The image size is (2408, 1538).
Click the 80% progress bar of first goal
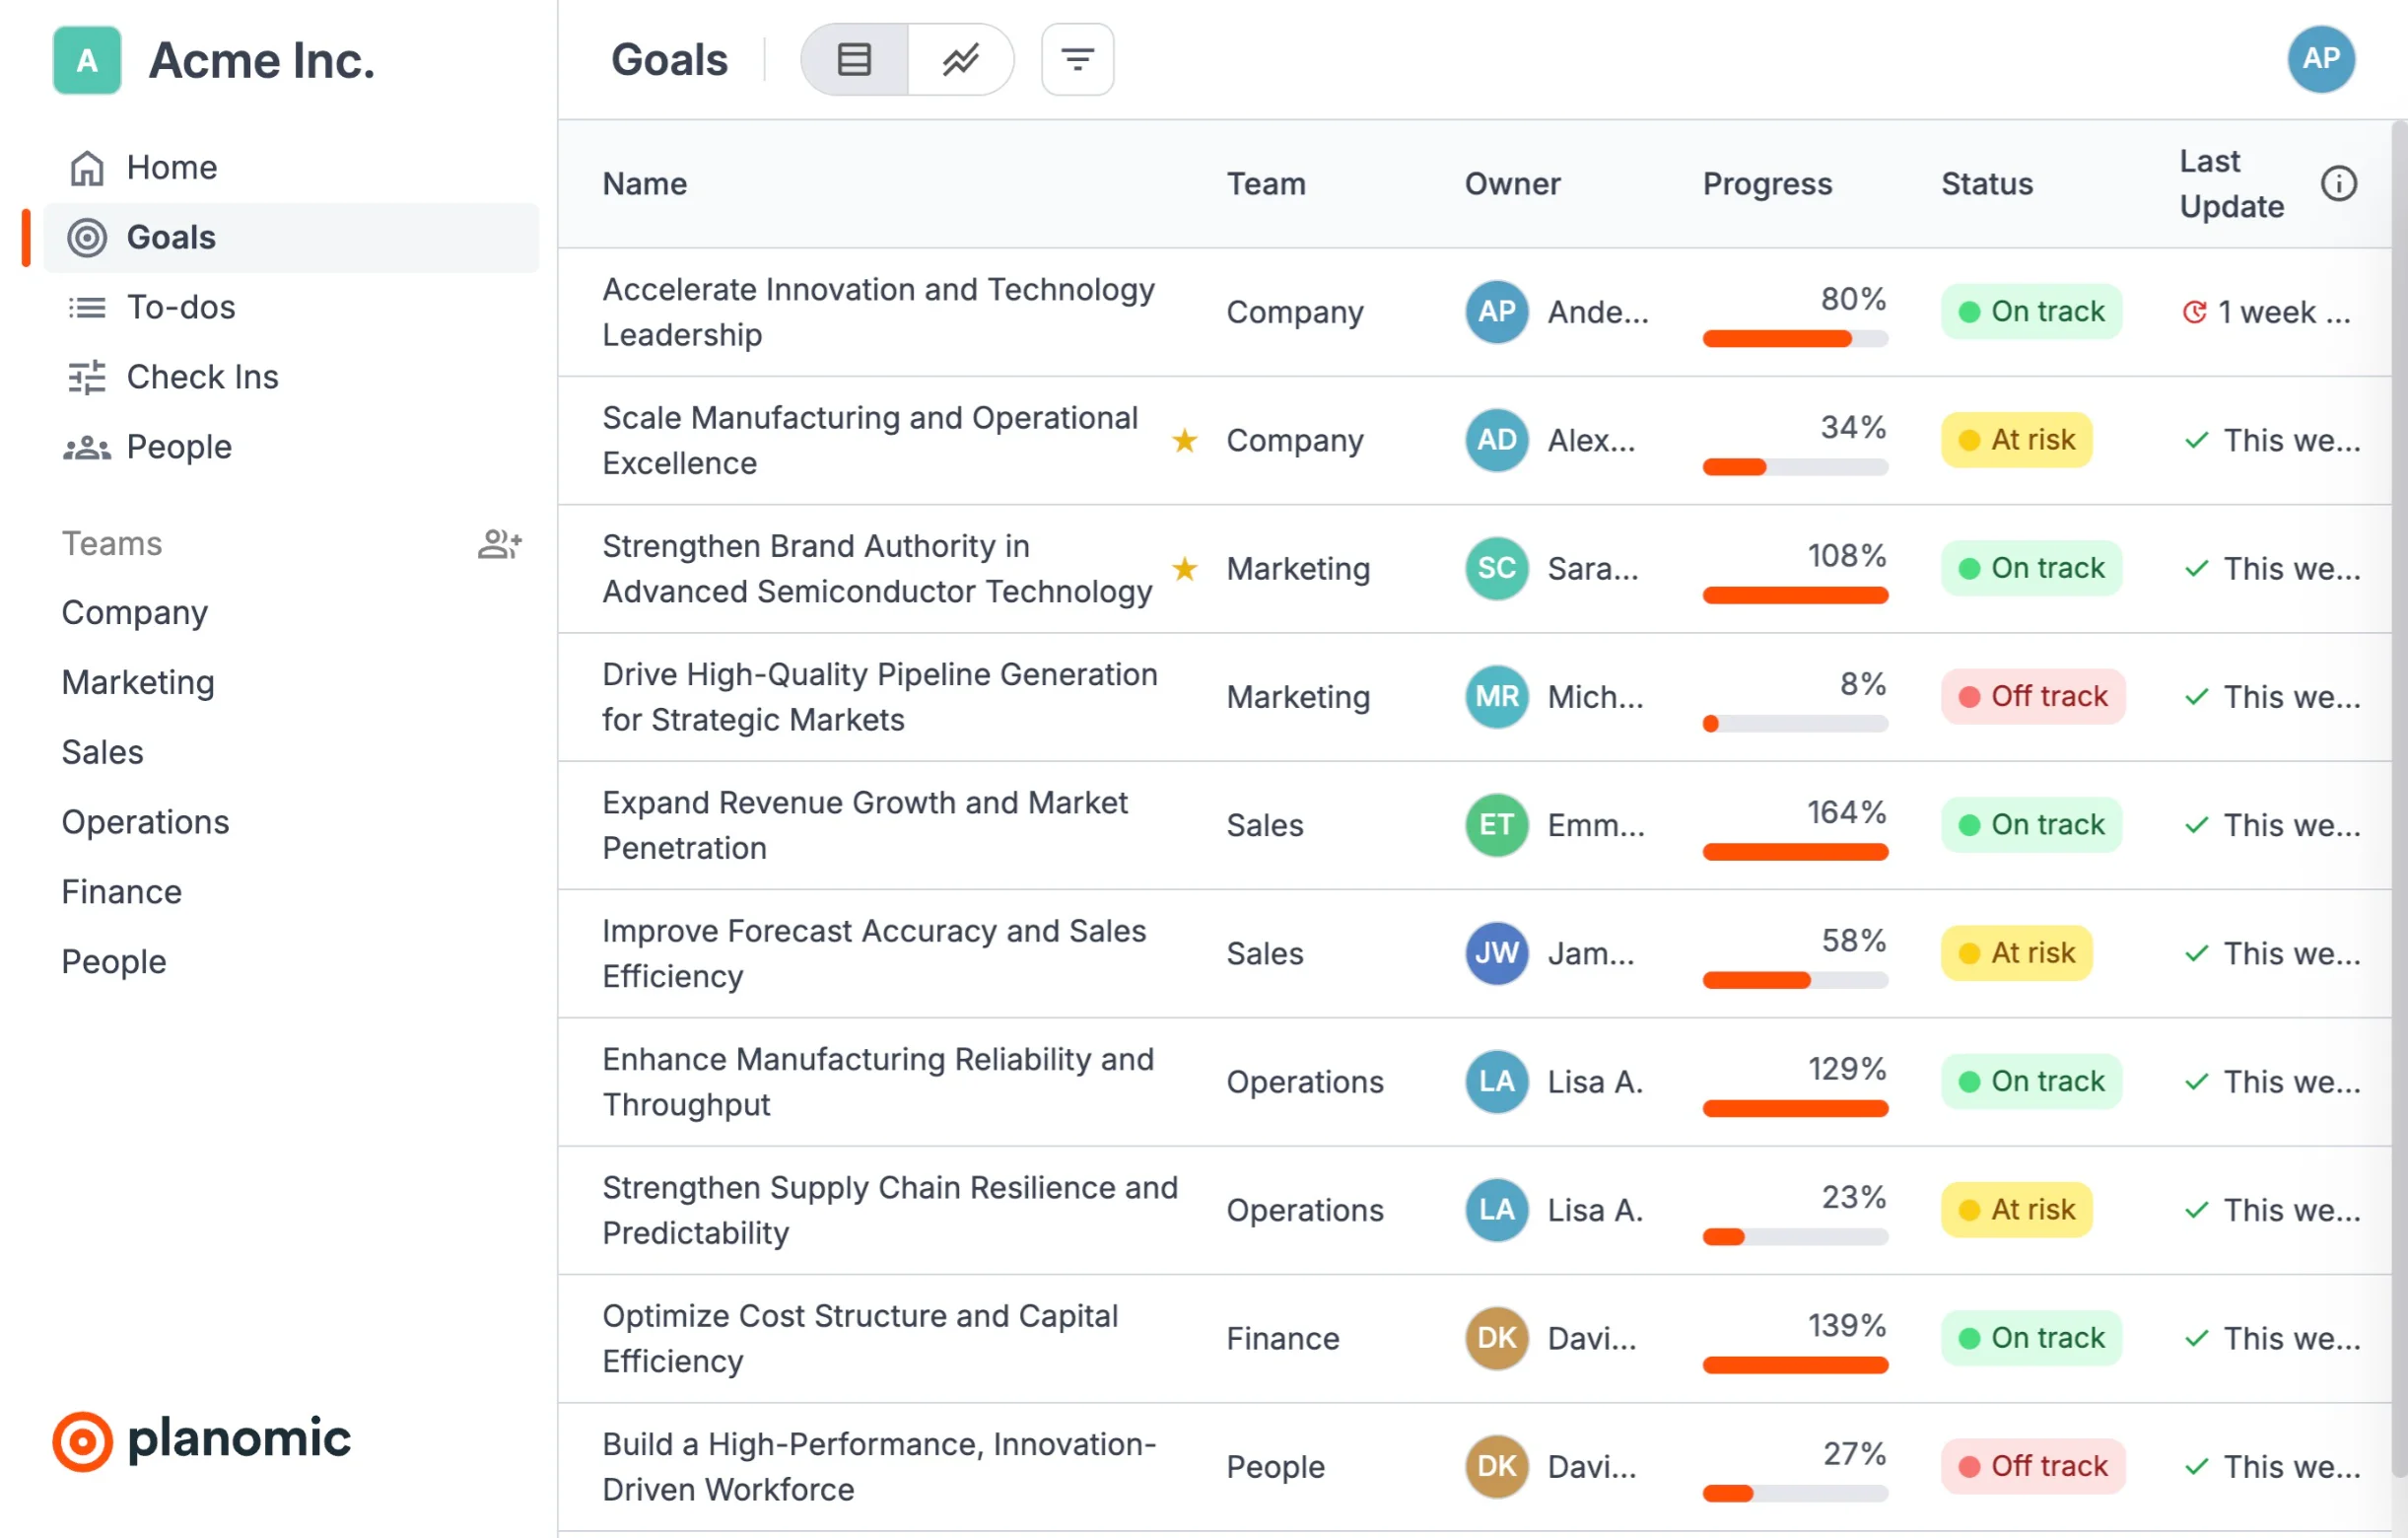[1795, 339]
